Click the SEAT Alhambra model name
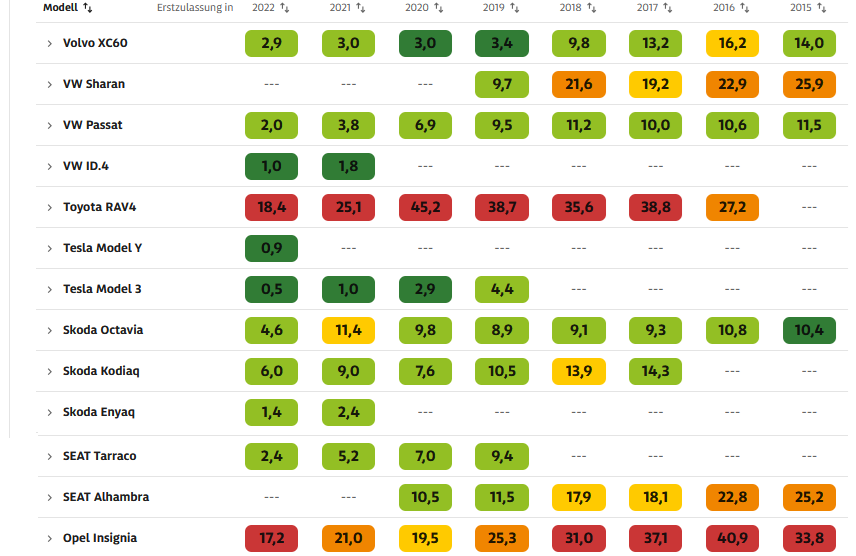Viewport: 856px width, 556px height. click(106, 497)
